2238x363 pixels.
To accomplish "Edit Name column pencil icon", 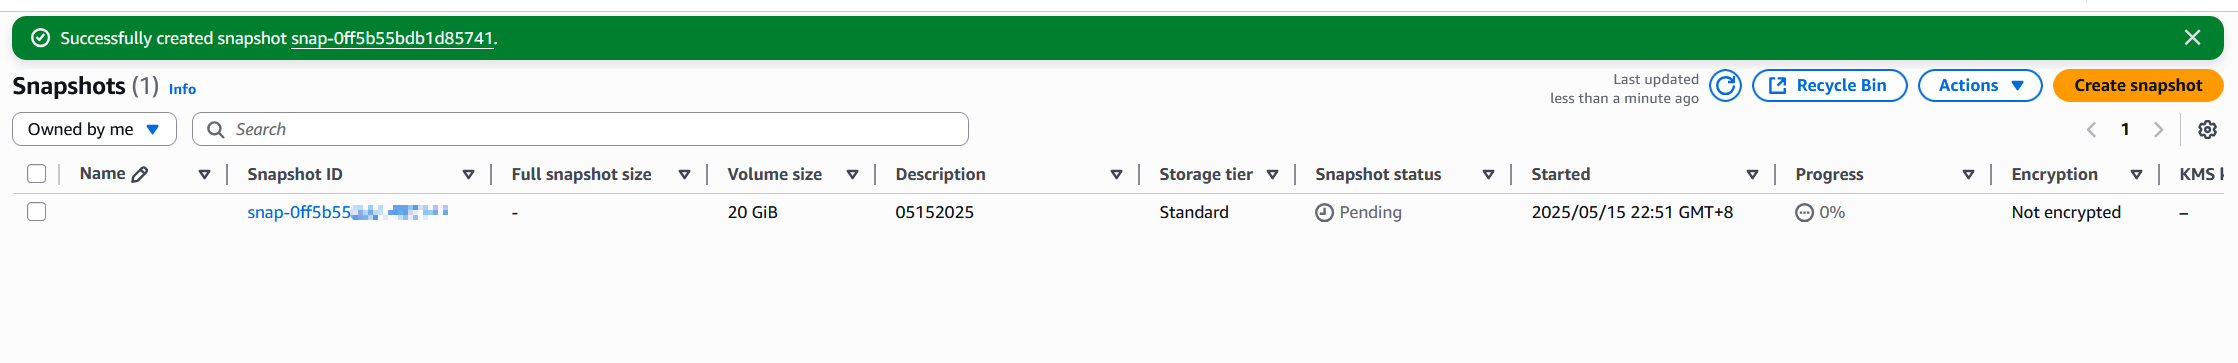I will click(140, 174).
